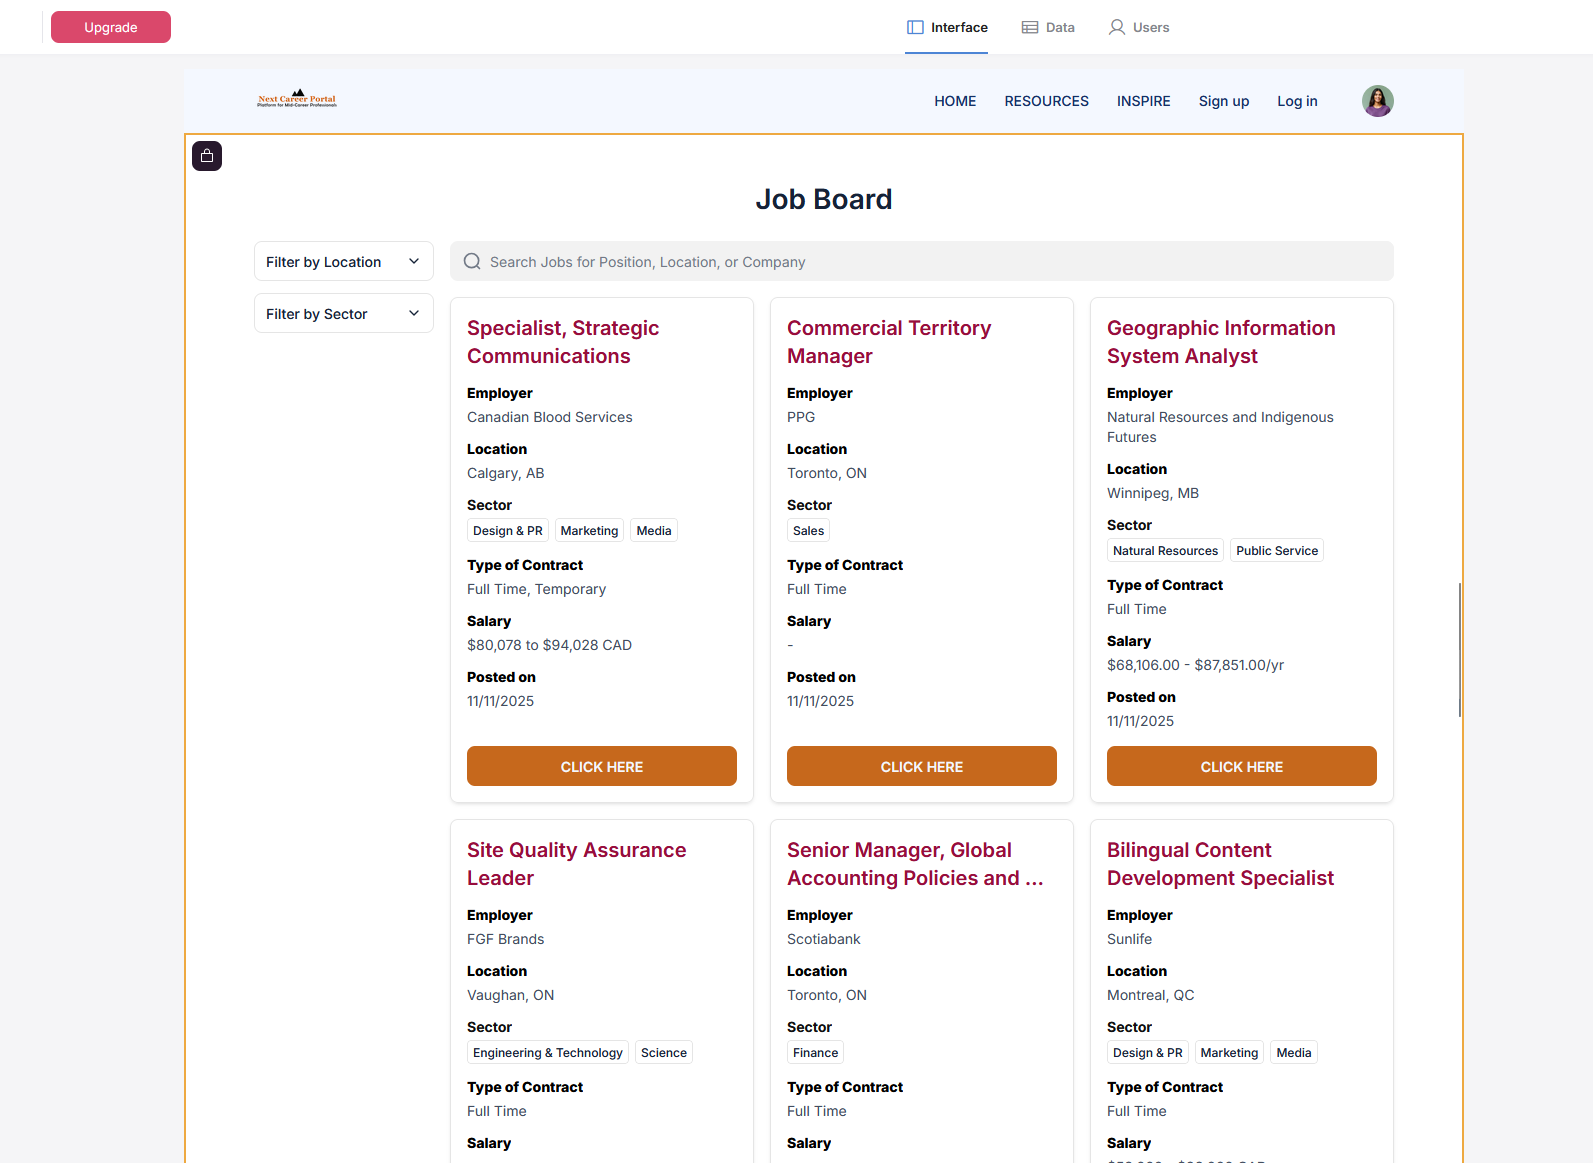Click the Sign up link
1593x1163 pixels.
(1223, 101)
